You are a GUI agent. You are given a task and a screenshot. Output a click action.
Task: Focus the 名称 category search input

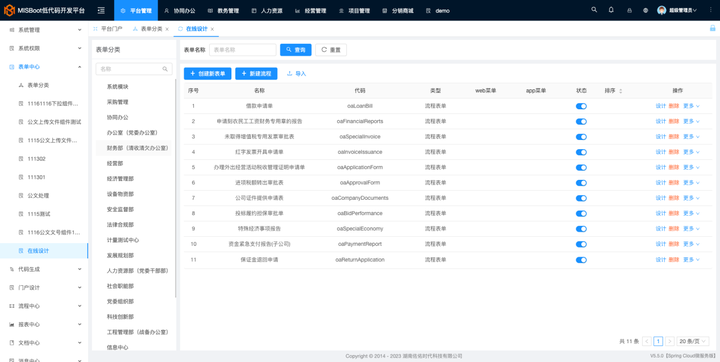(x=134, y=69)
